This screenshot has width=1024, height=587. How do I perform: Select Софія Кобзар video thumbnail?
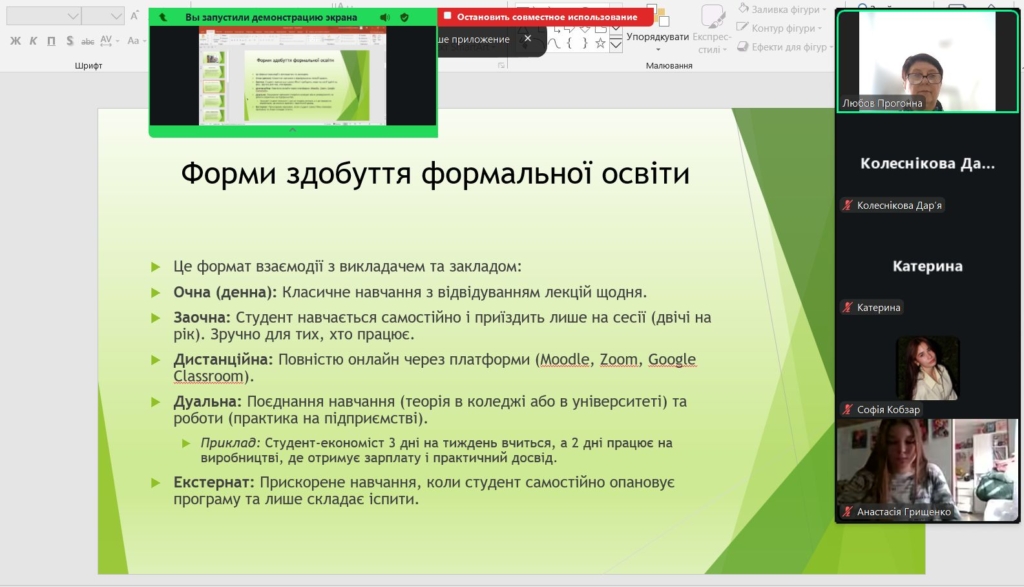click(927, 368)
